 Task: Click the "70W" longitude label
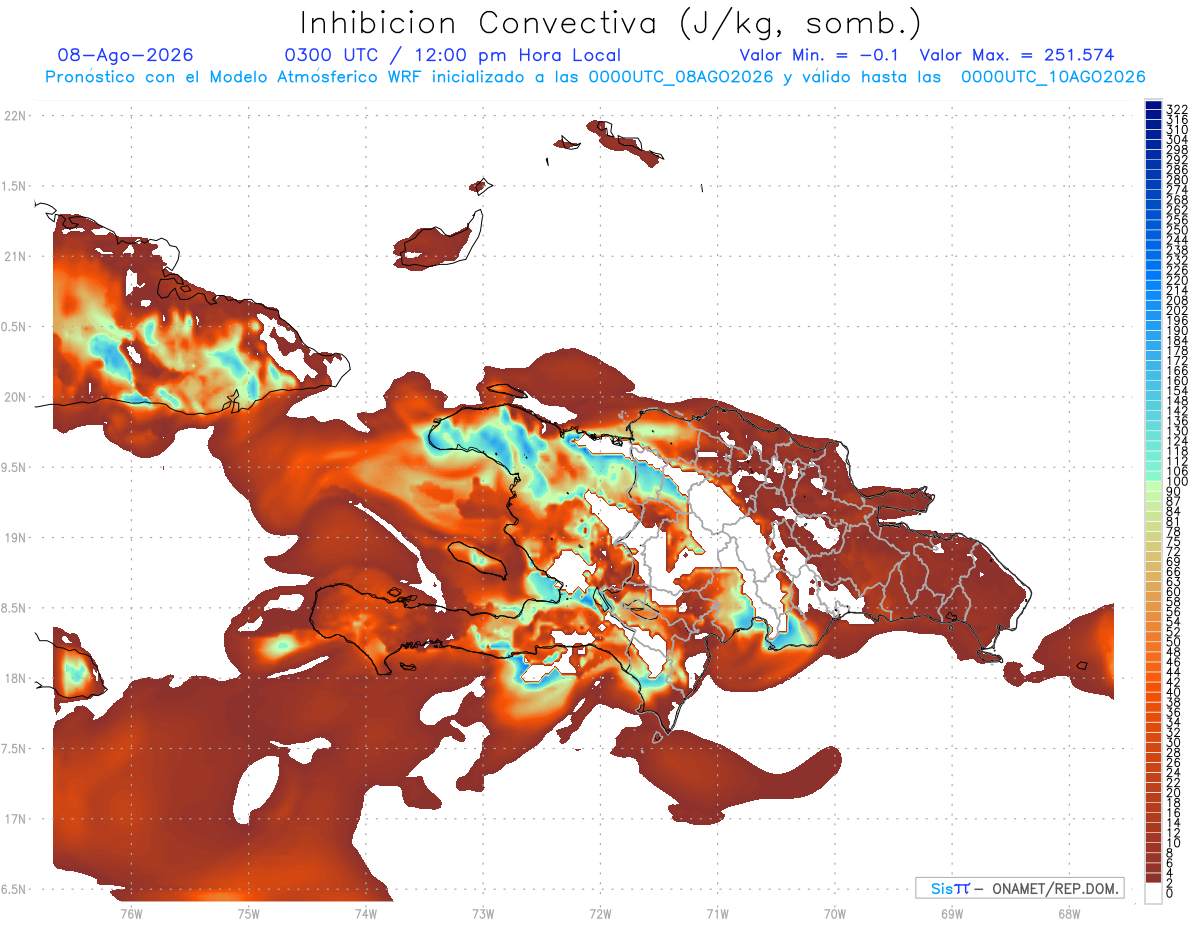[834, 914]
